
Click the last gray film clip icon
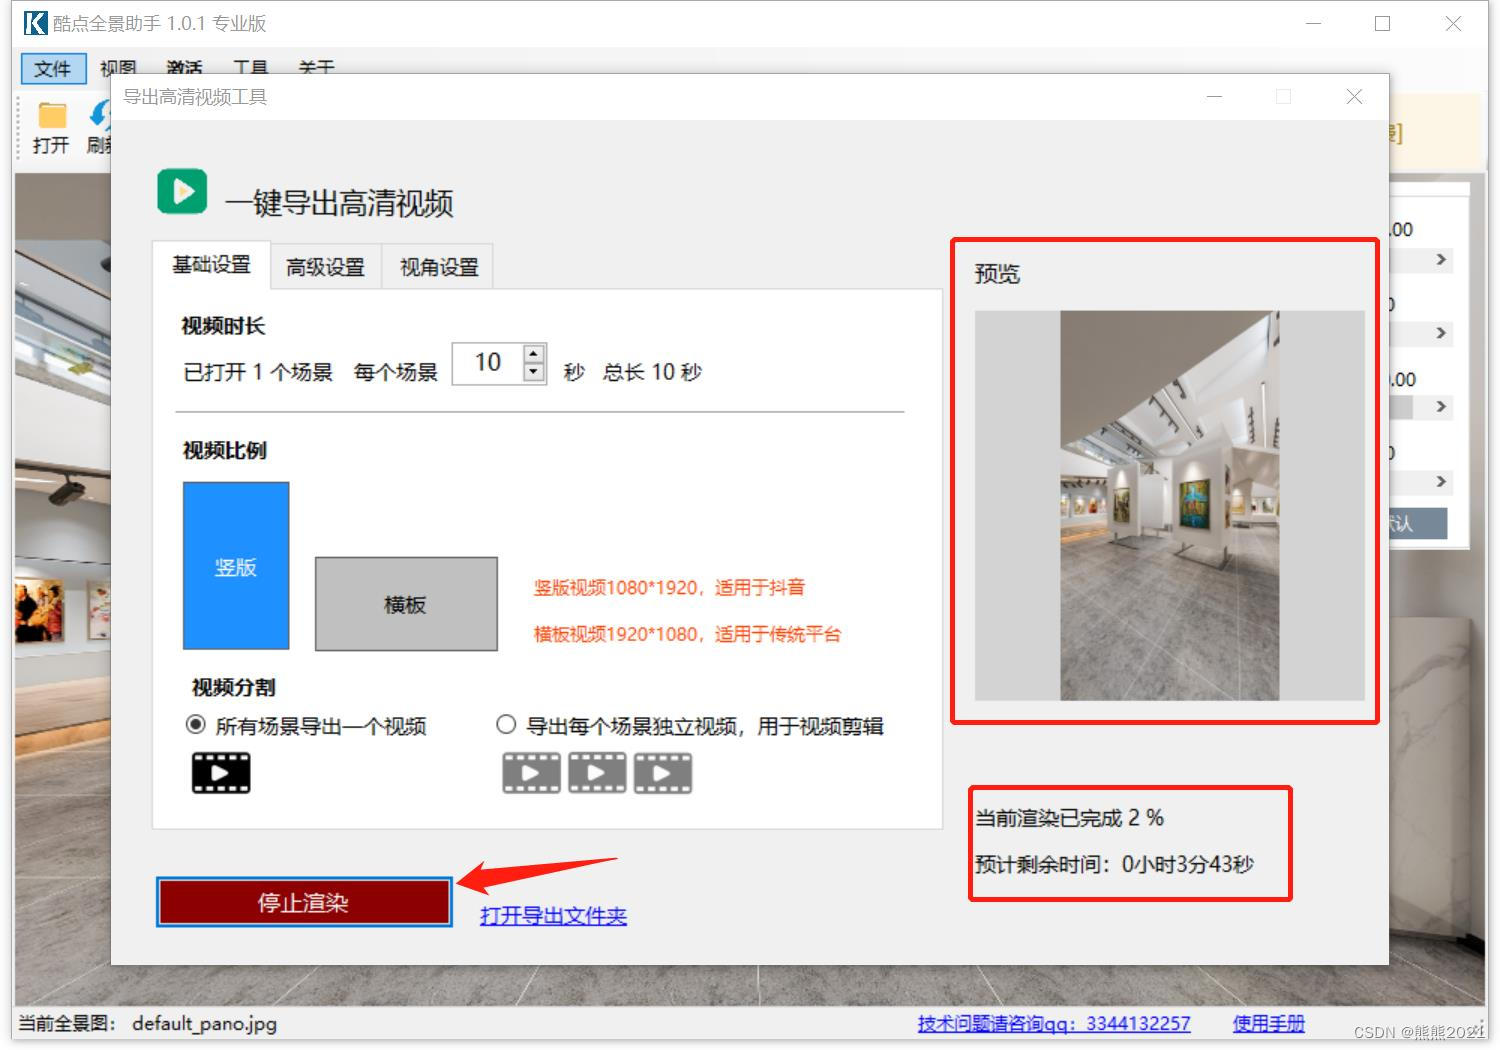tap(663, 773)
